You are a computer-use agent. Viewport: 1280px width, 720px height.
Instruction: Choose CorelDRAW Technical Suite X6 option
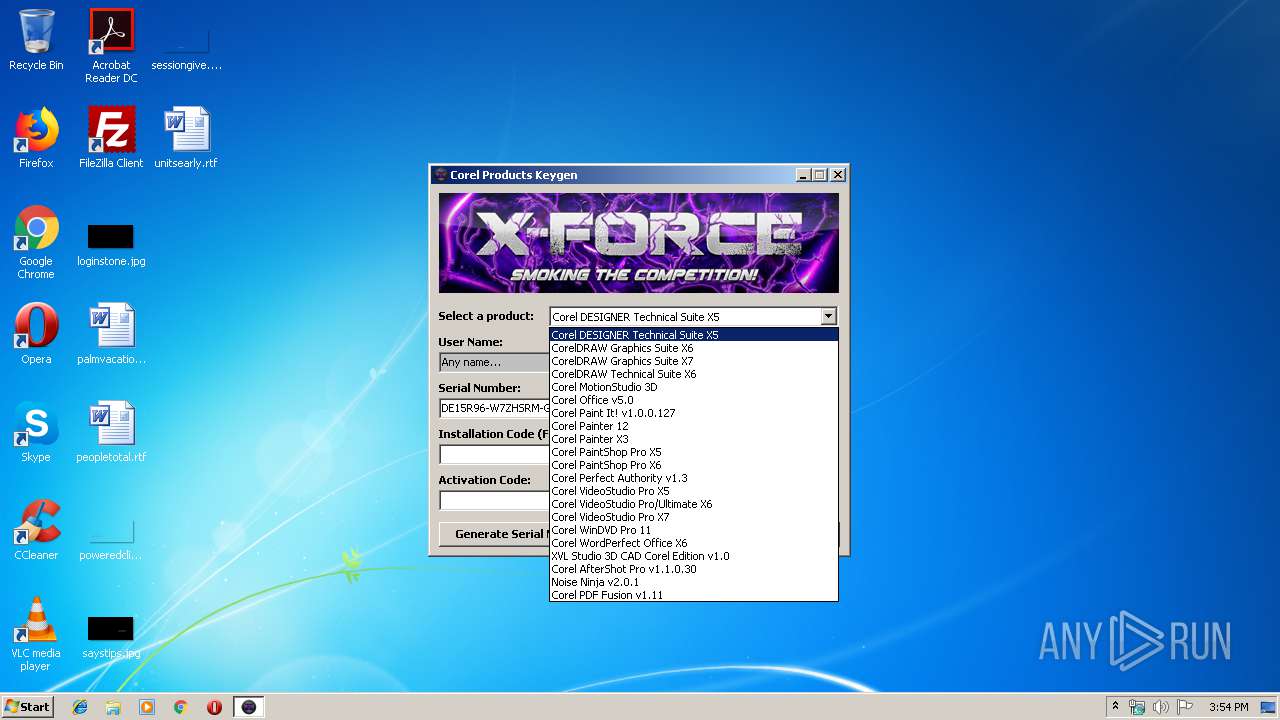(x=694, y=374)
